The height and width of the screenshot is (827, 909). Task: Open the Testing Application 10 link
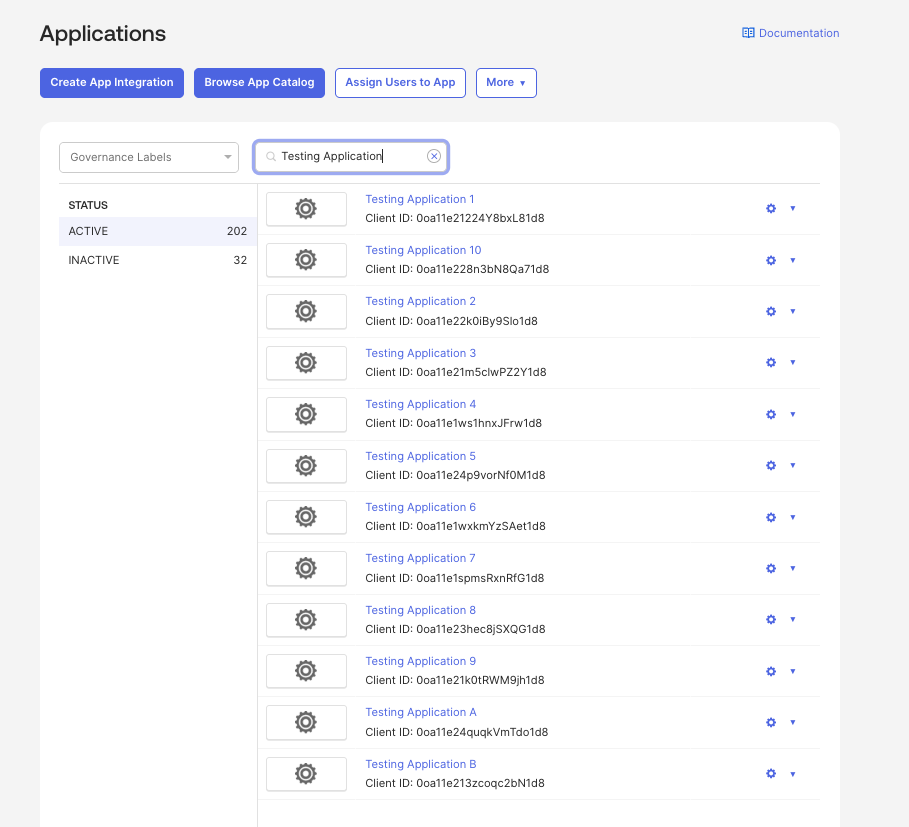tap(423, 250)
